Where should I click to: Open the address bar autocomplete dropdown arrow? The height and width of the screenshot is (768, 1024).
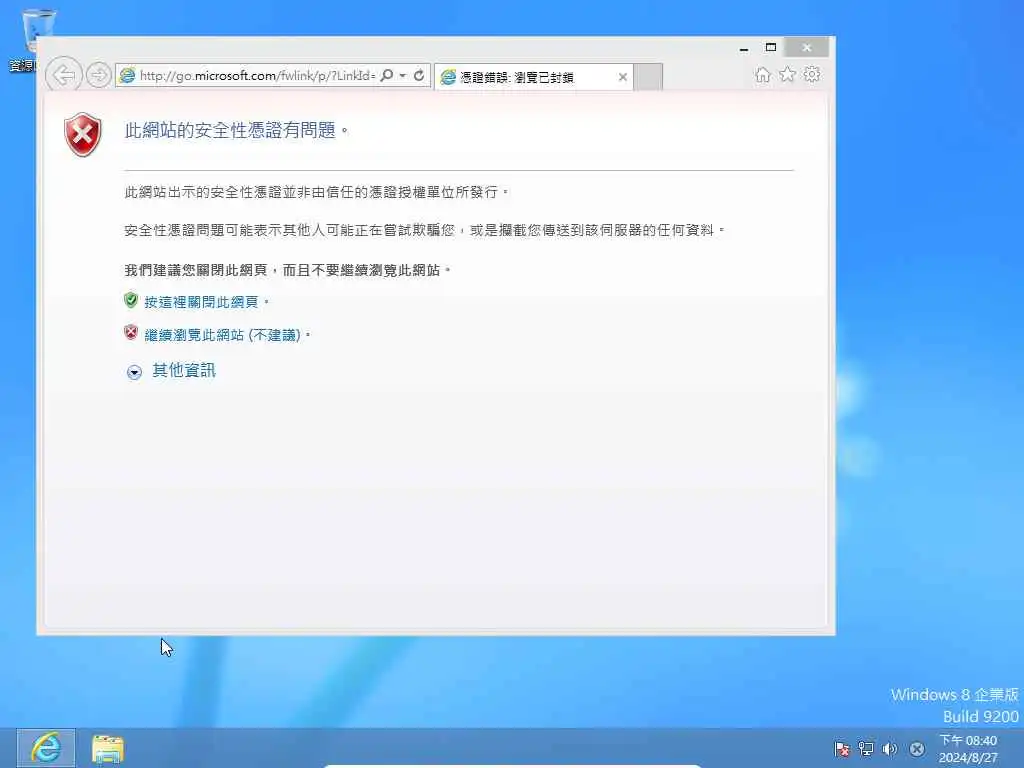[x=403, y=75]
